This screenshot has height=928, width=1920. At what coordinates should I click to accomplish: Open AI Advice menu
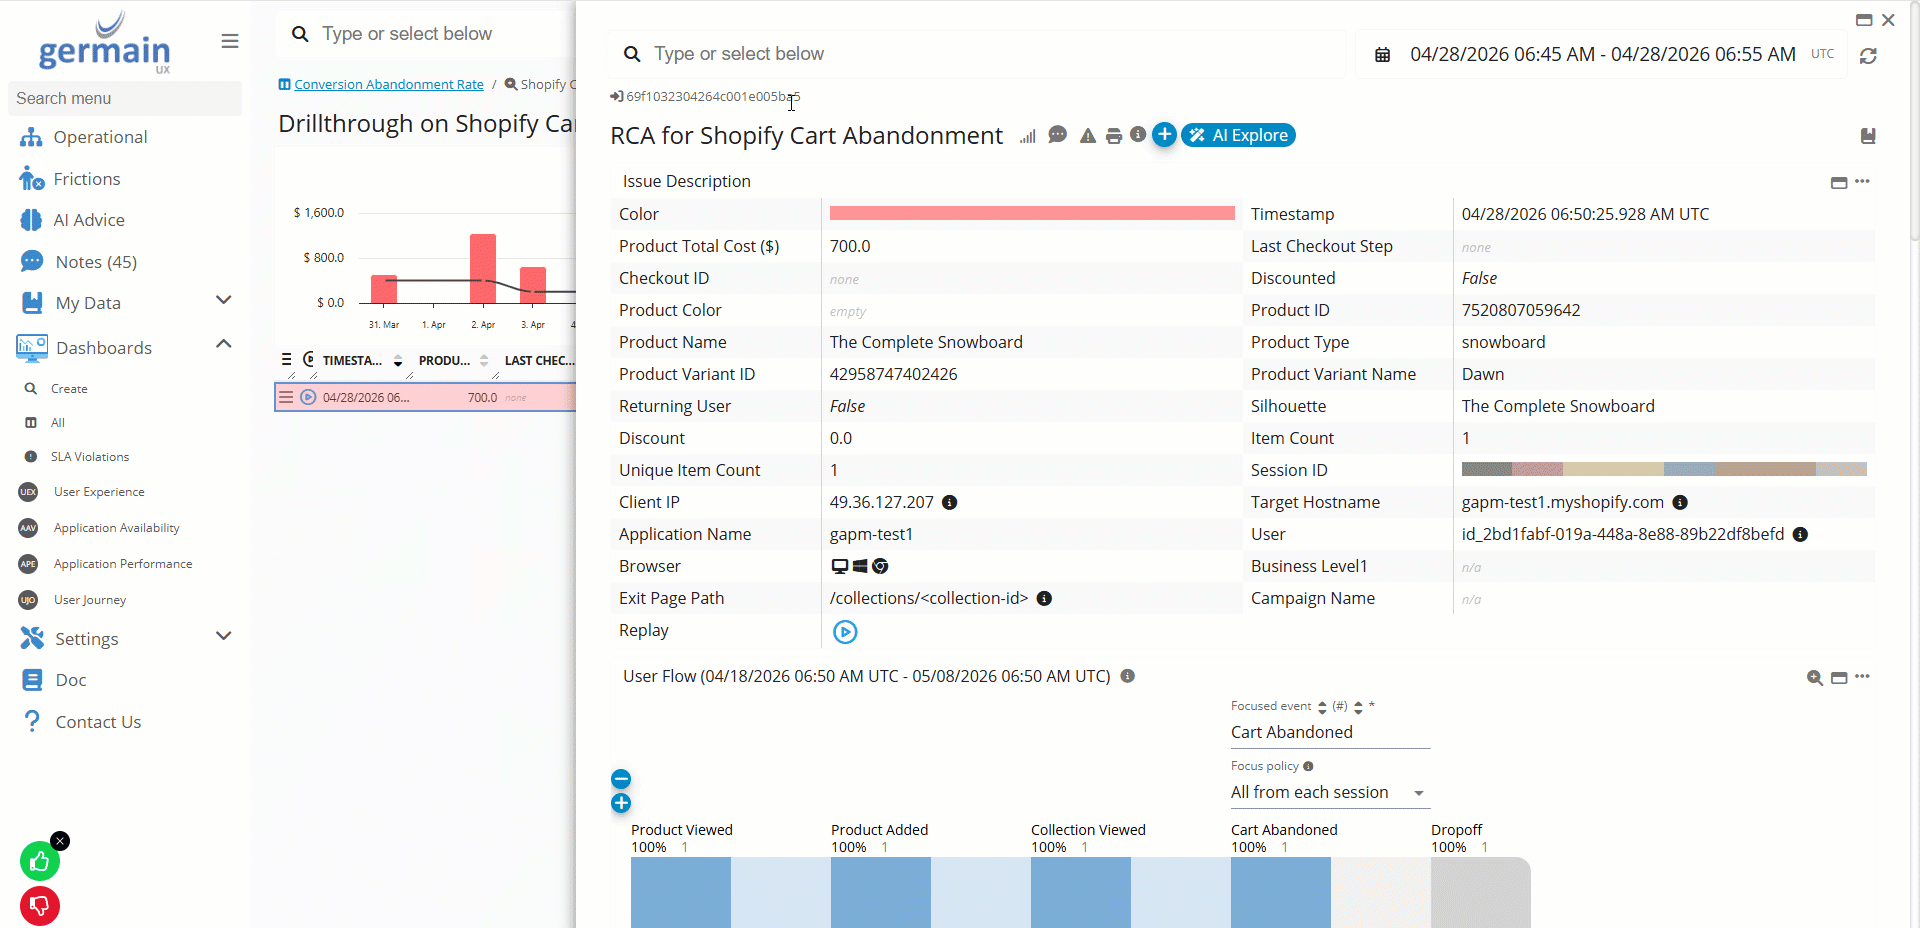pos(88,220)
